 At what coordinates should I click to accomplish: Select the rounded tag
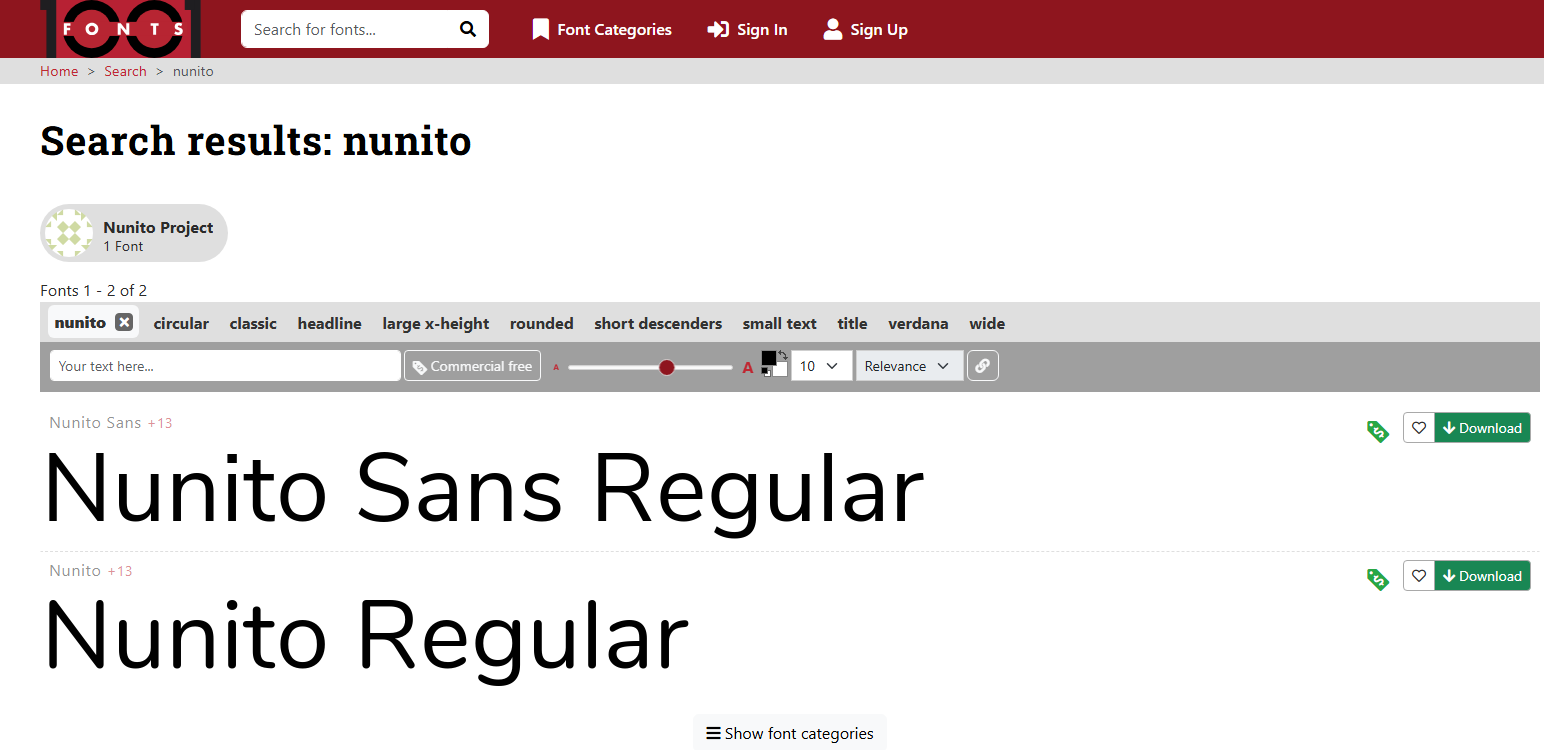tap(541, 323)
